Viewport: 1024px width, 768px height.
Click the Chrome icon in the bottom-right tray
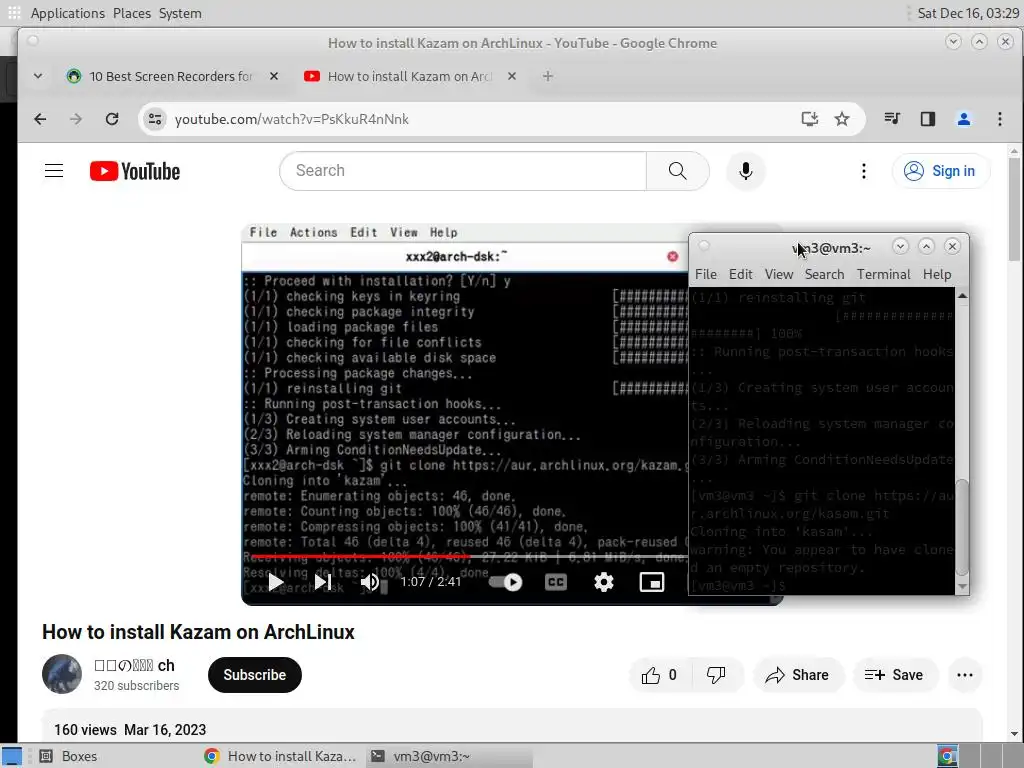[x=948, y=756]
